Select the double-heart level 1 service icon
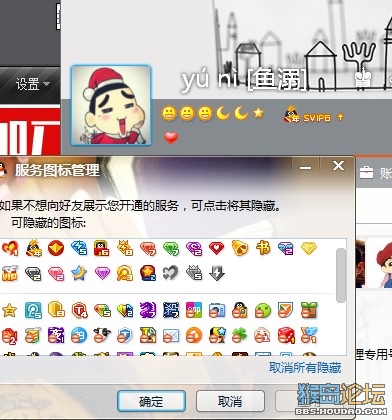 (10, 248)
